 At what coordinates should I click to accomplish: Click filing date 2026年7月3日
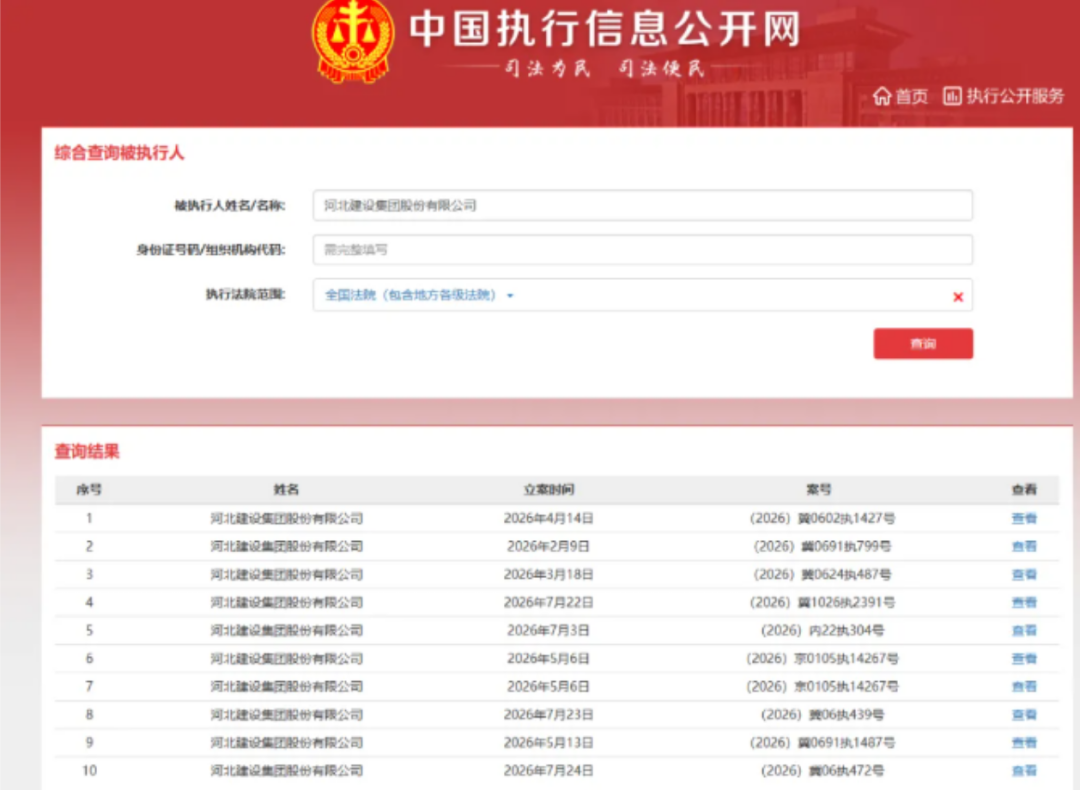pyautogui.click(x=548, y=630)
